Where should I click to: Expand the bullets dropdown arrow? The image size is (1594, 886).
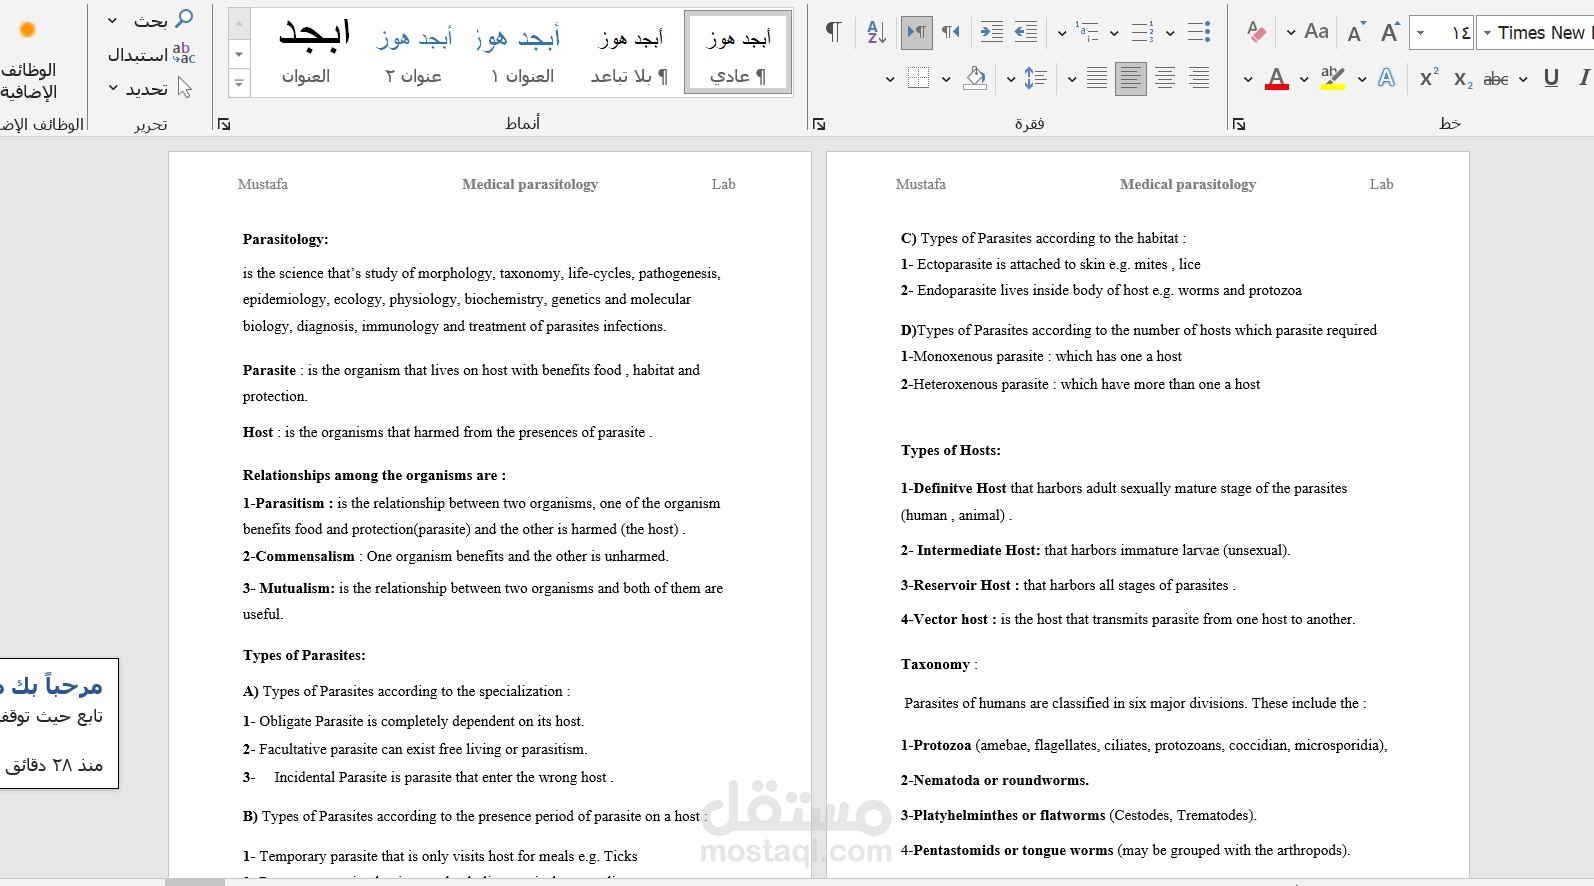(1170, 33)
